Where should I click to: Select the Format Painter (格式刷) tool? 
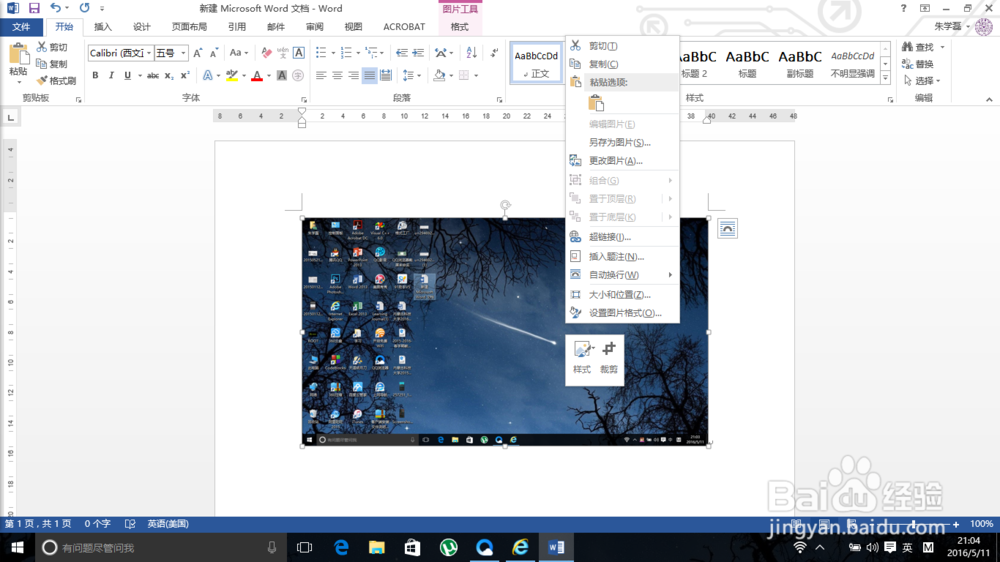click(56, 81)
